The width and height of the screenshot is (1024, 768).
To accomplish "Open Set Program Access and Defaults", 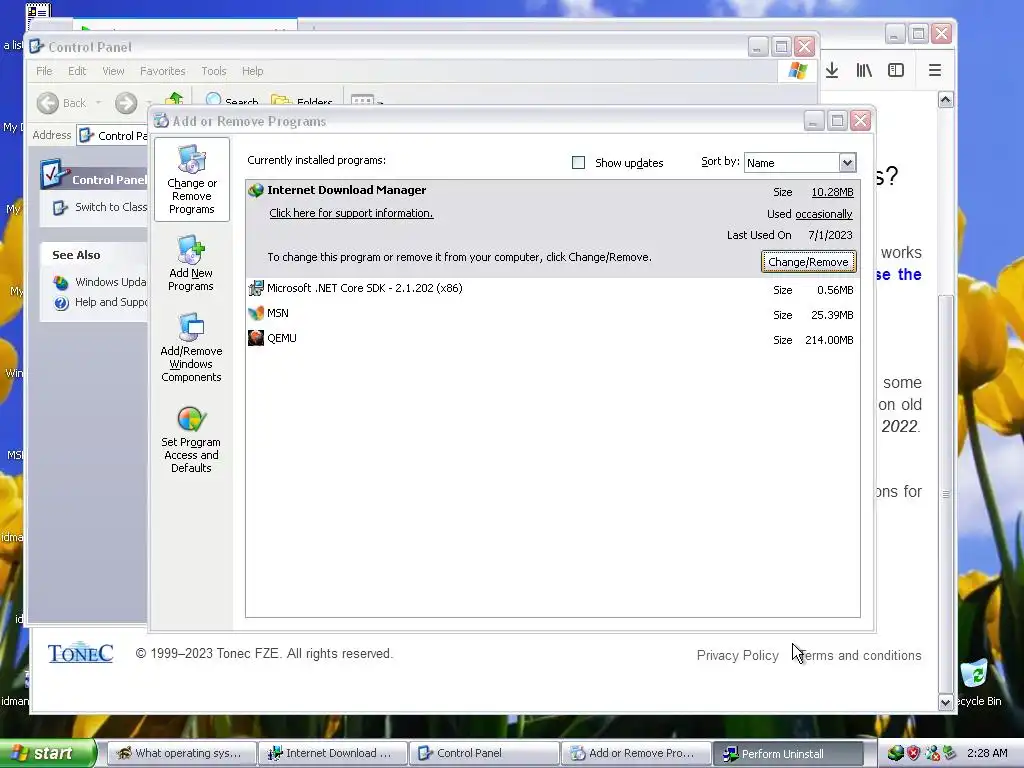I will pyautogui.click(x=191, y=440).
